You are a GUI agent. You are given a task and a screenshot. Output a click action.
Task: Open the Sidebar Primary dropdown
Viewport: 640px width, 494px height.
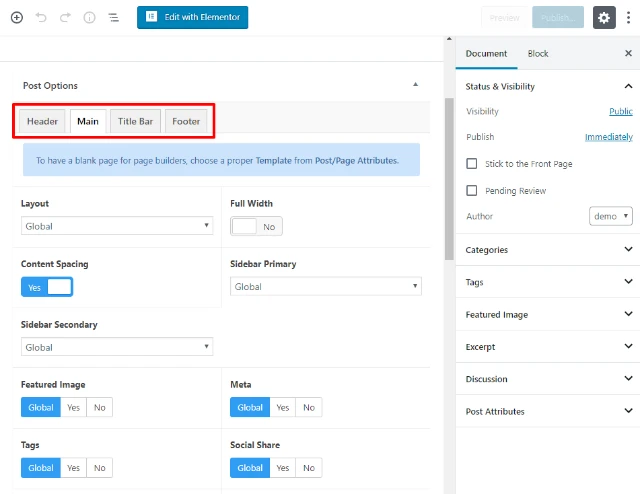click(326, 287)
